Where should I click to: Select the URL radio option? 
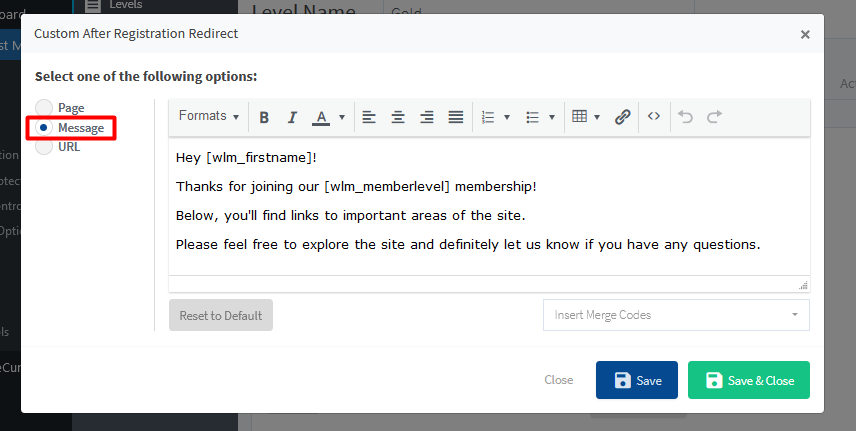tap(44, 146)
